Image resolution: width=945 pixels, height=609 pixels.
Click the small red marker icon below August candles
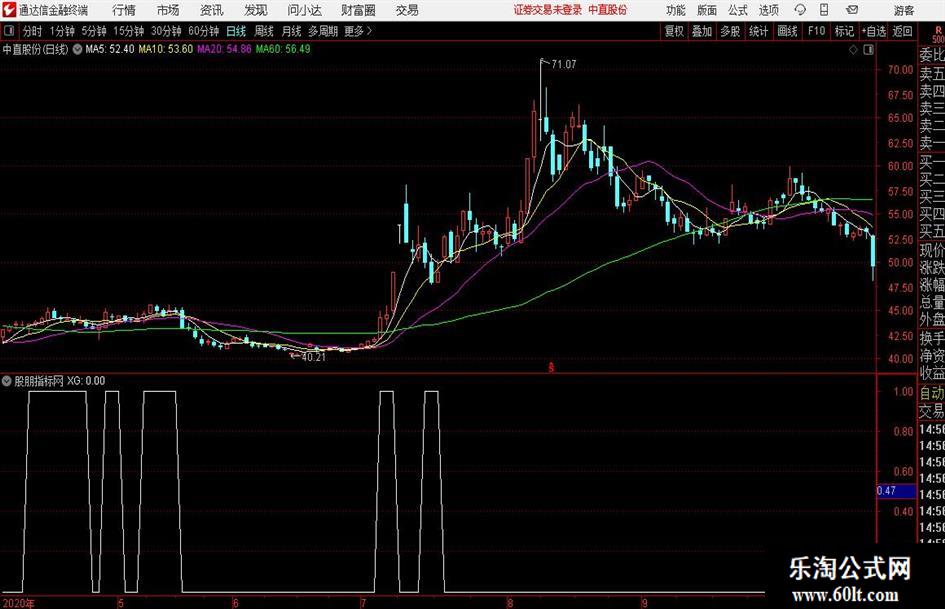coord(551,367)
